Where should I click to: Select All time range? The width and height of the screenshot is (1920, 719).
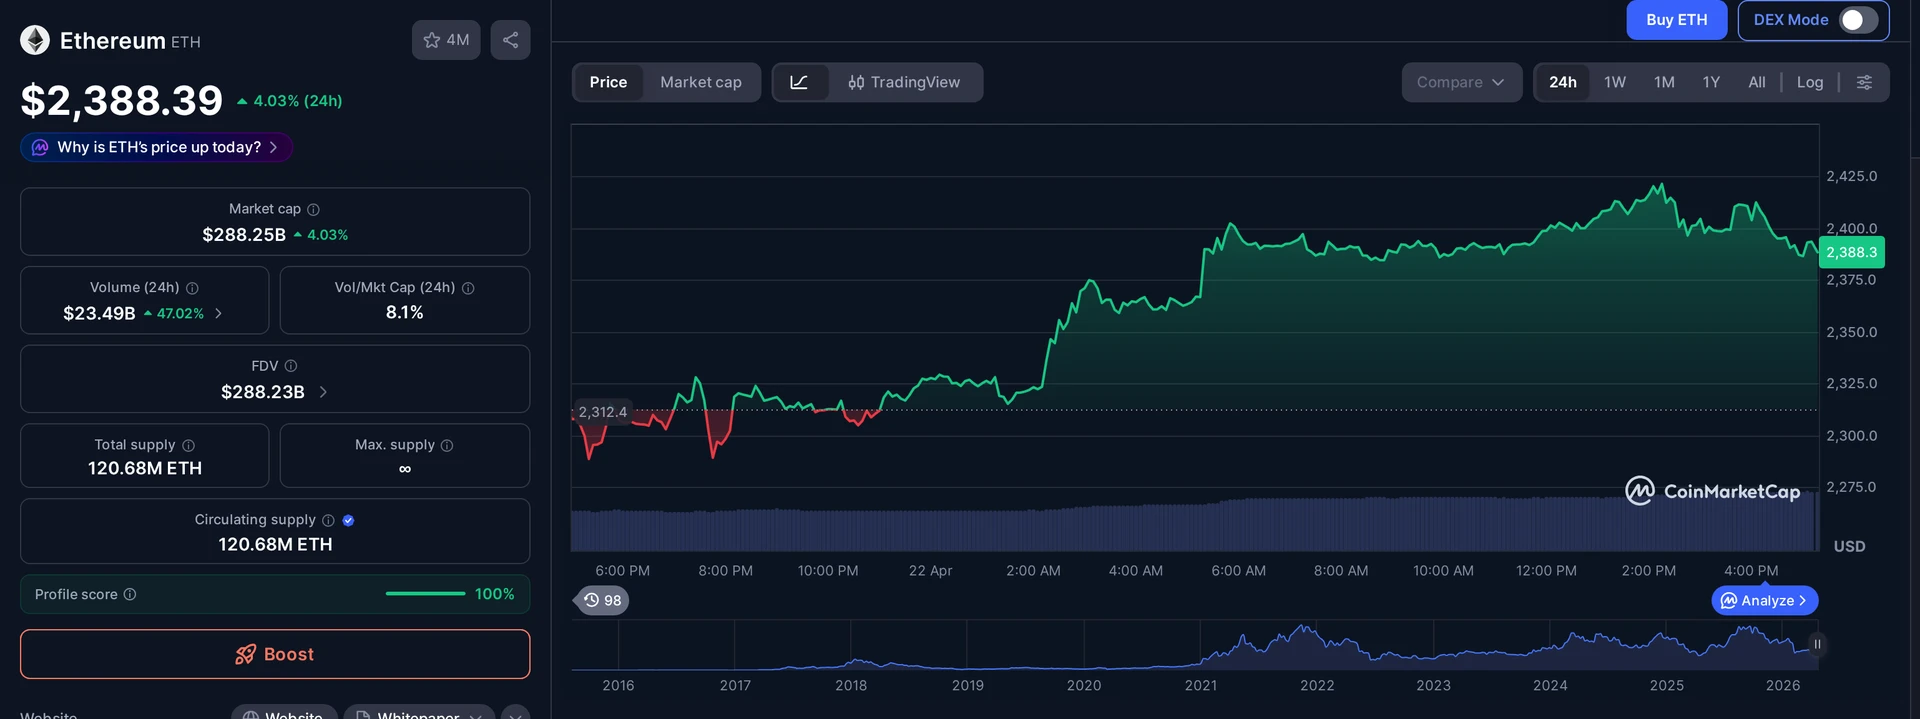pyautogui.click(x=1756, y=82)
